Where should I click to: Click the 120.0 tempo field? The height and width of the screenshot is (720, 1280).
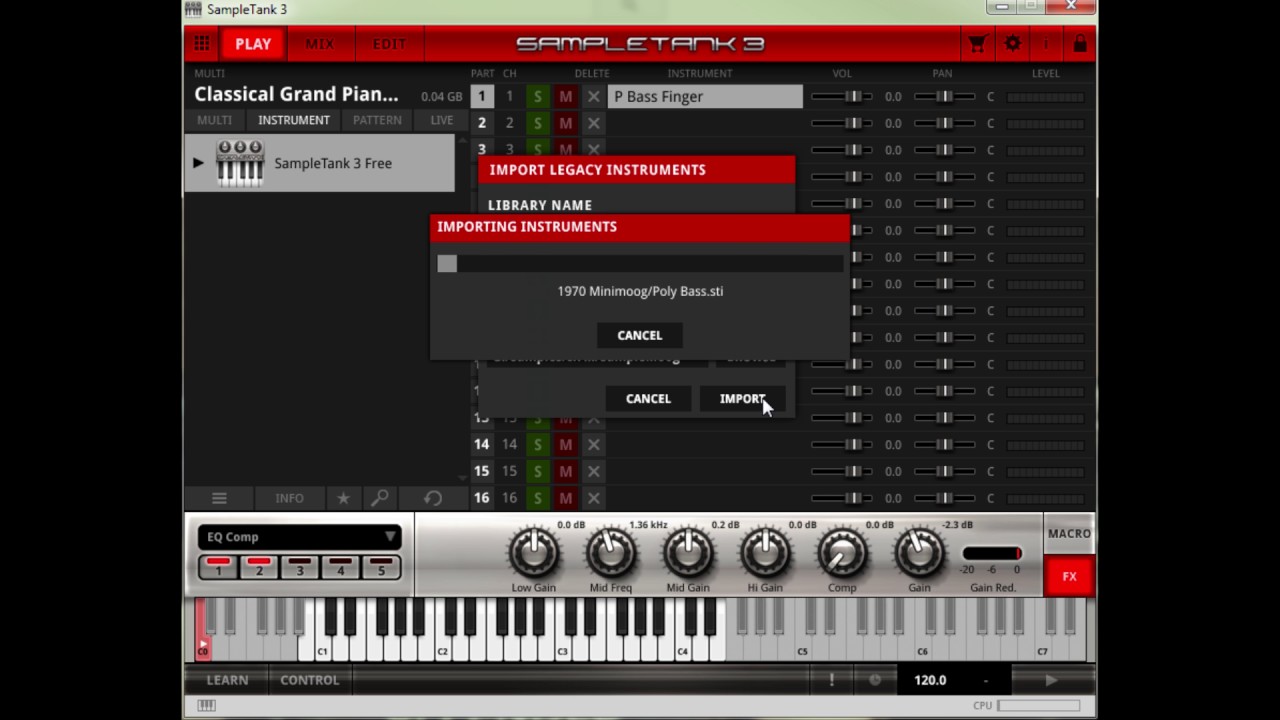click(x=930, y=680)
